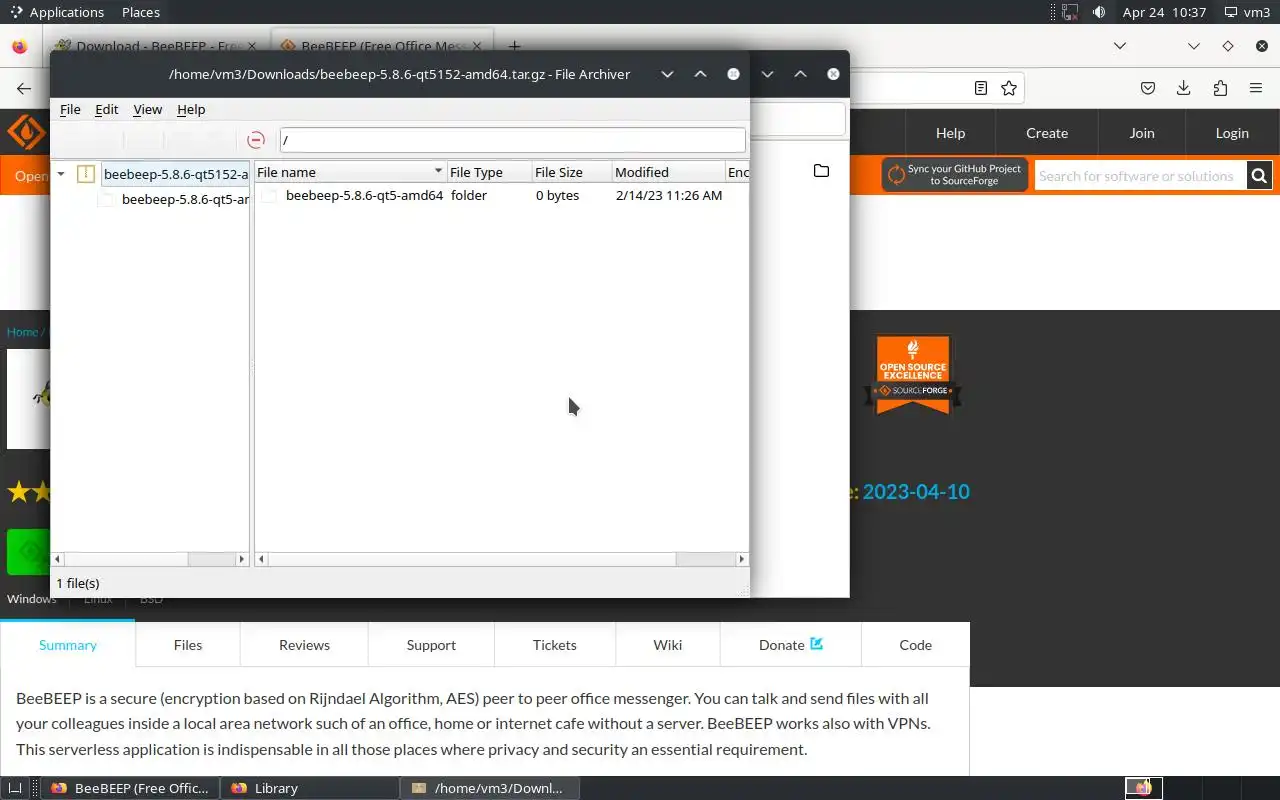This screenshot has height=800, width=1280.
Task: Open the Help menu in File Archiver
Action: tap(191, 109)
